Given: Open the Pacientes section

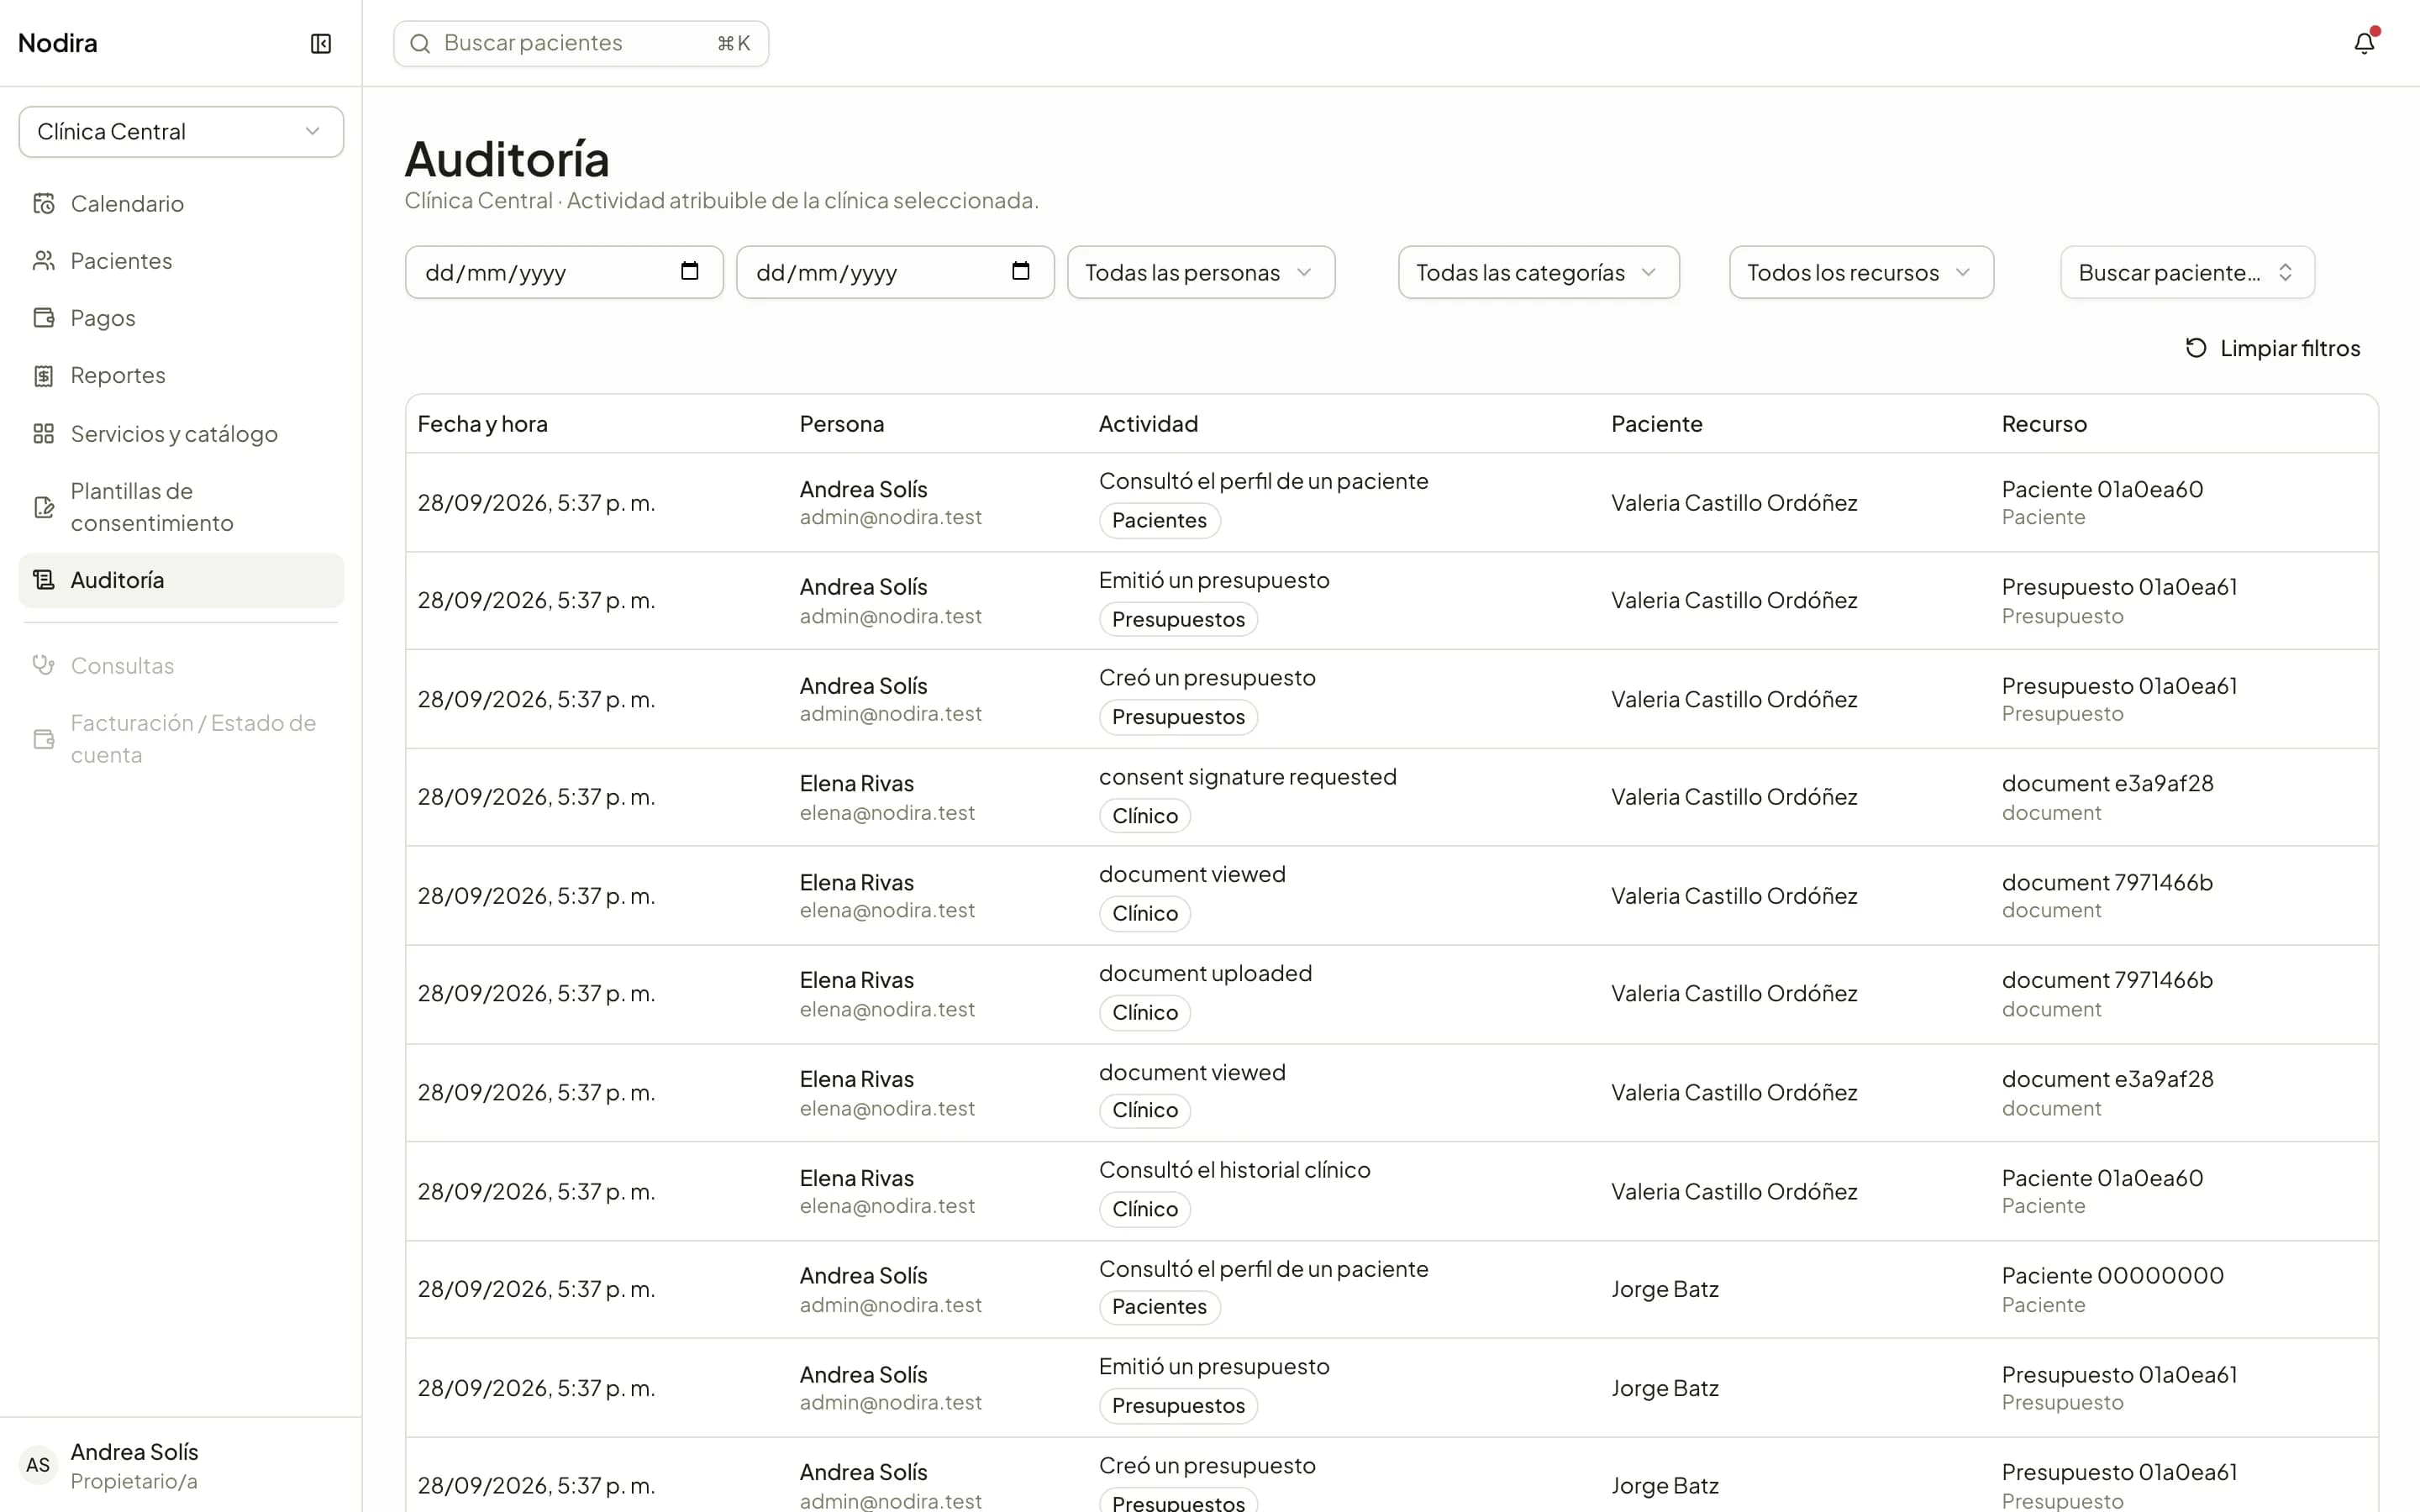Looking at the screenshot, I should (181, 261).
